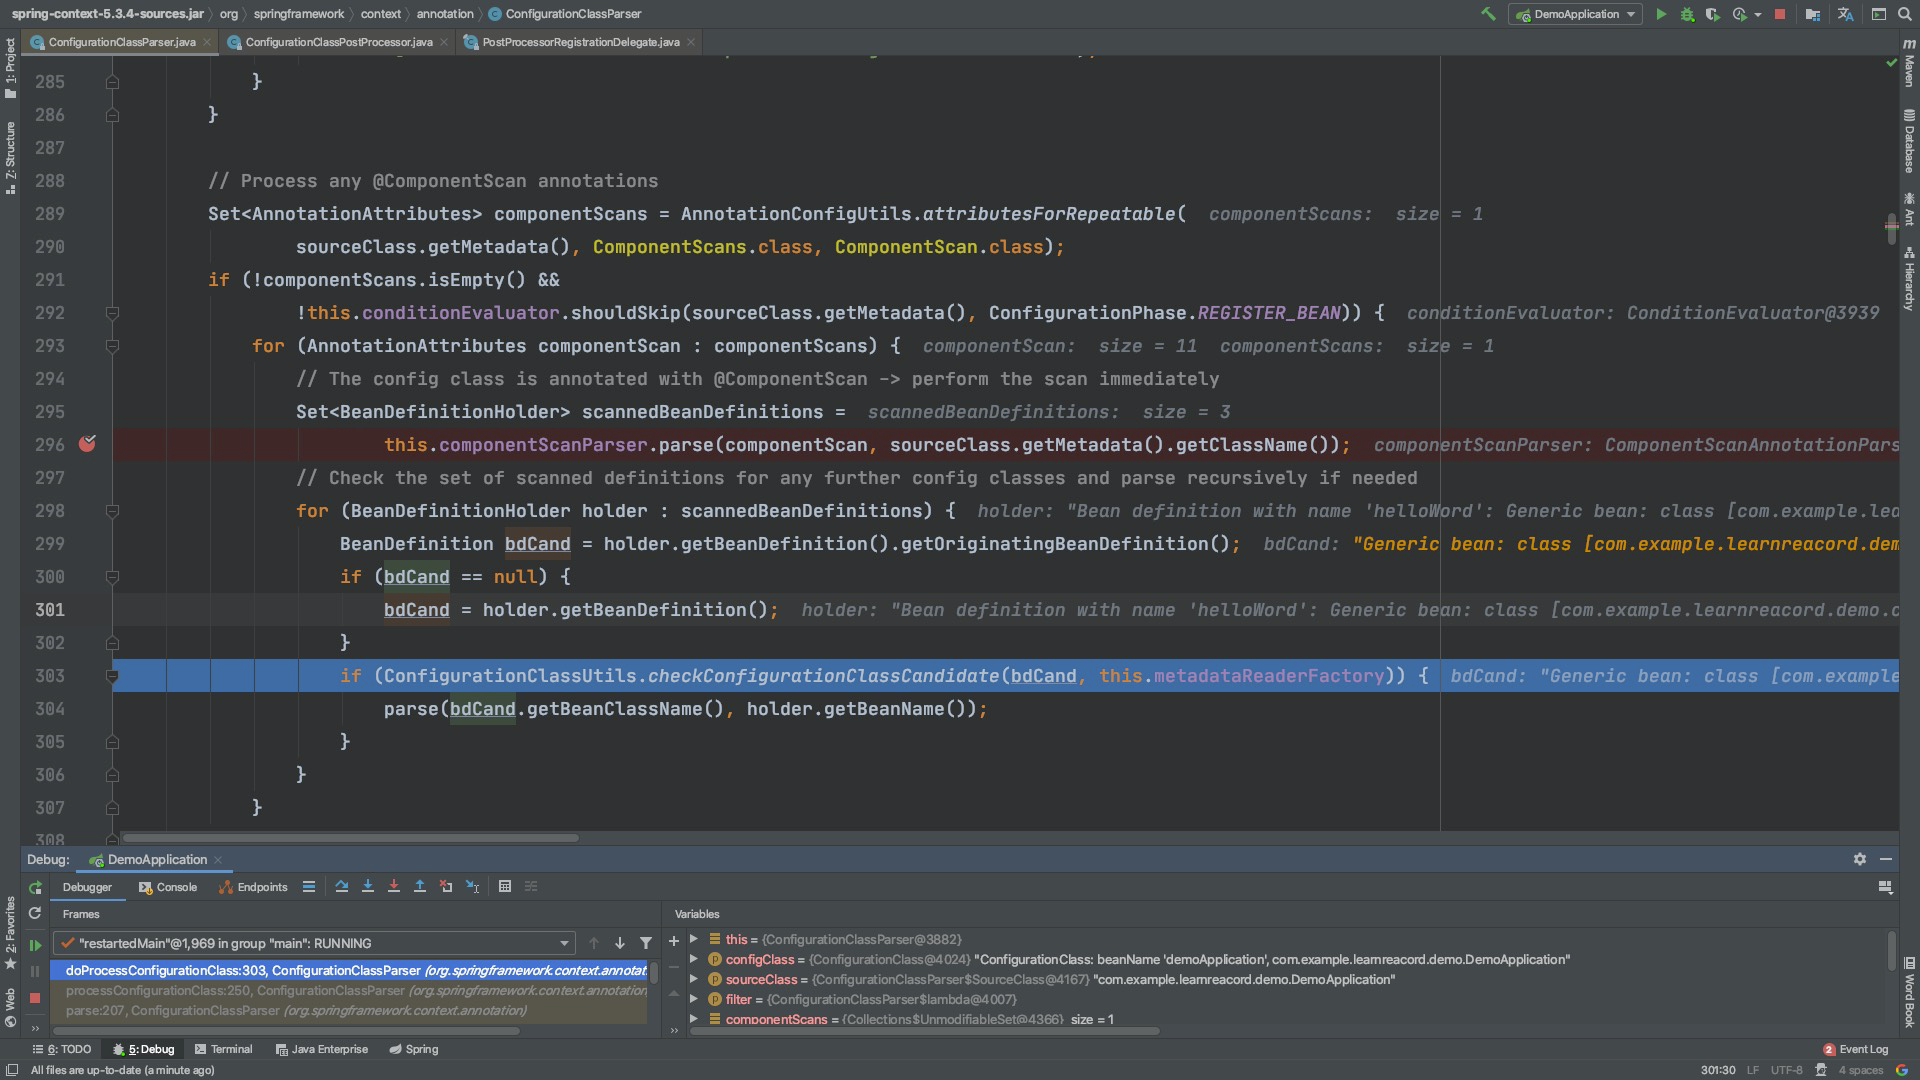Click the UTF-8 encoding selector in status bar
This screenshot has height=1080, width=1920.
(1786, 1070)
